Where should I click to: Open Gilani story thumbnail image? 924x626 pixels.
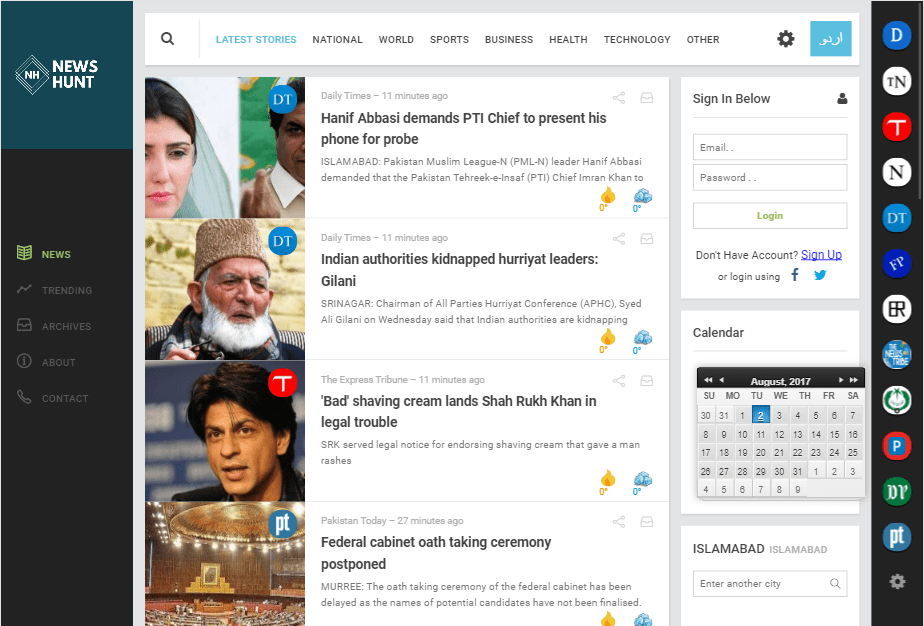point(225,289)
